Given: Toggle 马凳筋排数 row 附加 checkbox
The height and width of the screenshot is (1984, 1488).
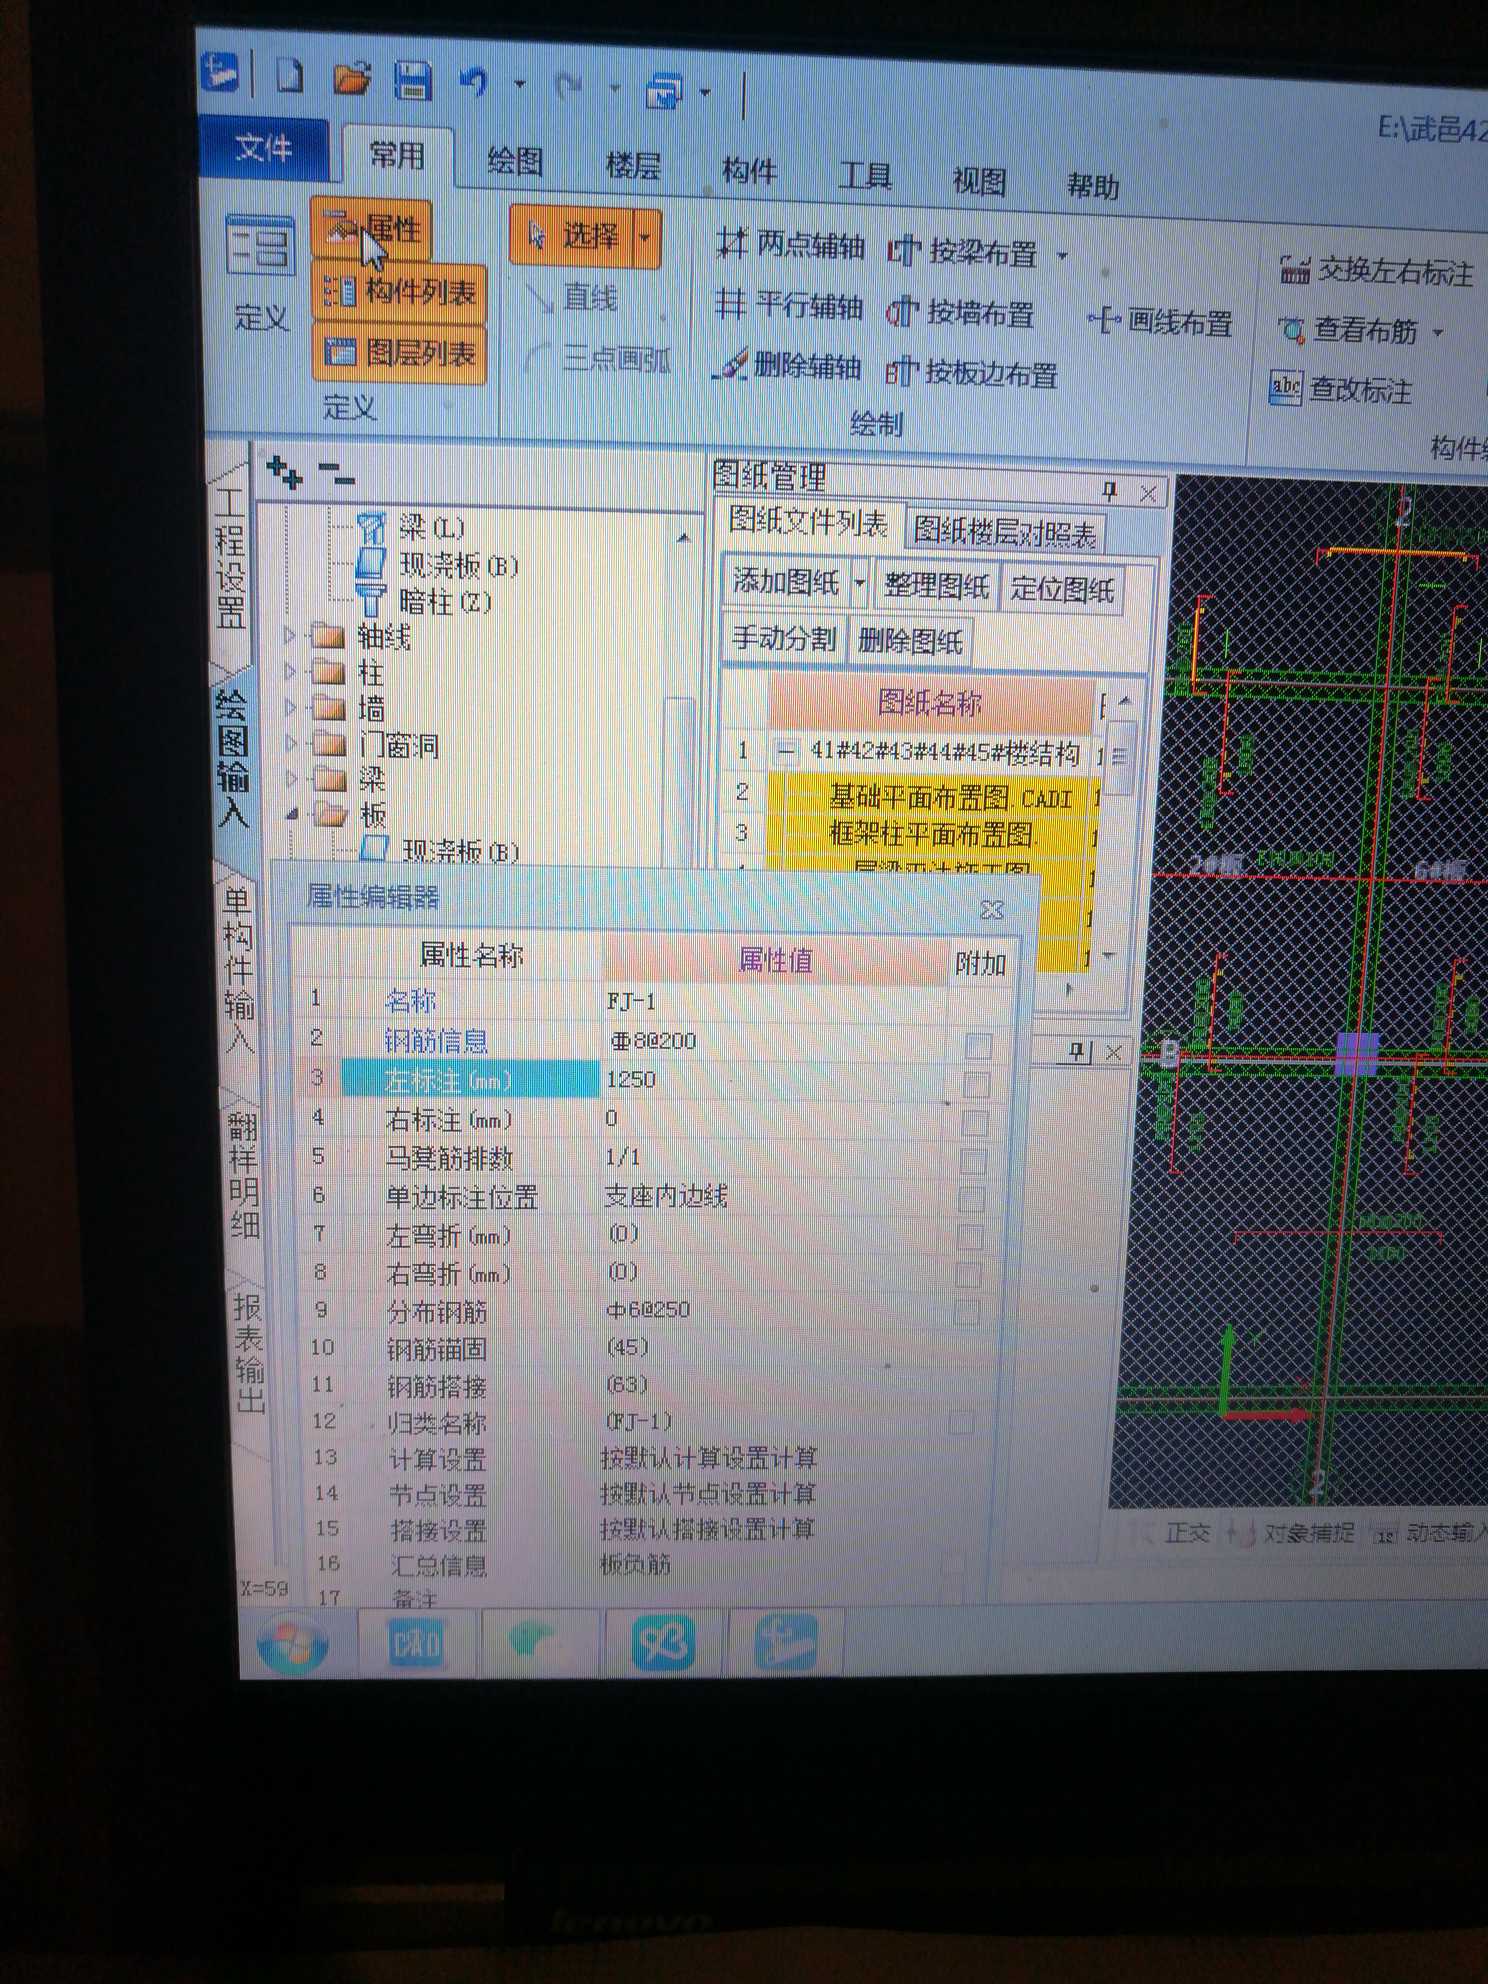Looking at the screenshot, I should point(973,1161).
